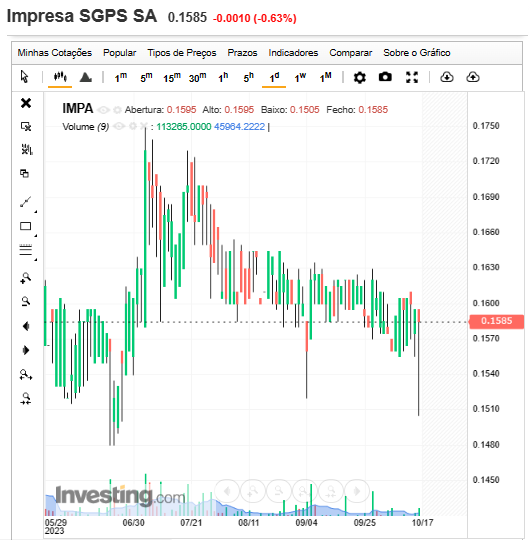Screen dimensions: 531x540
Task: Remove the Volume indicator with its X
Action: (x=144, y=126)
